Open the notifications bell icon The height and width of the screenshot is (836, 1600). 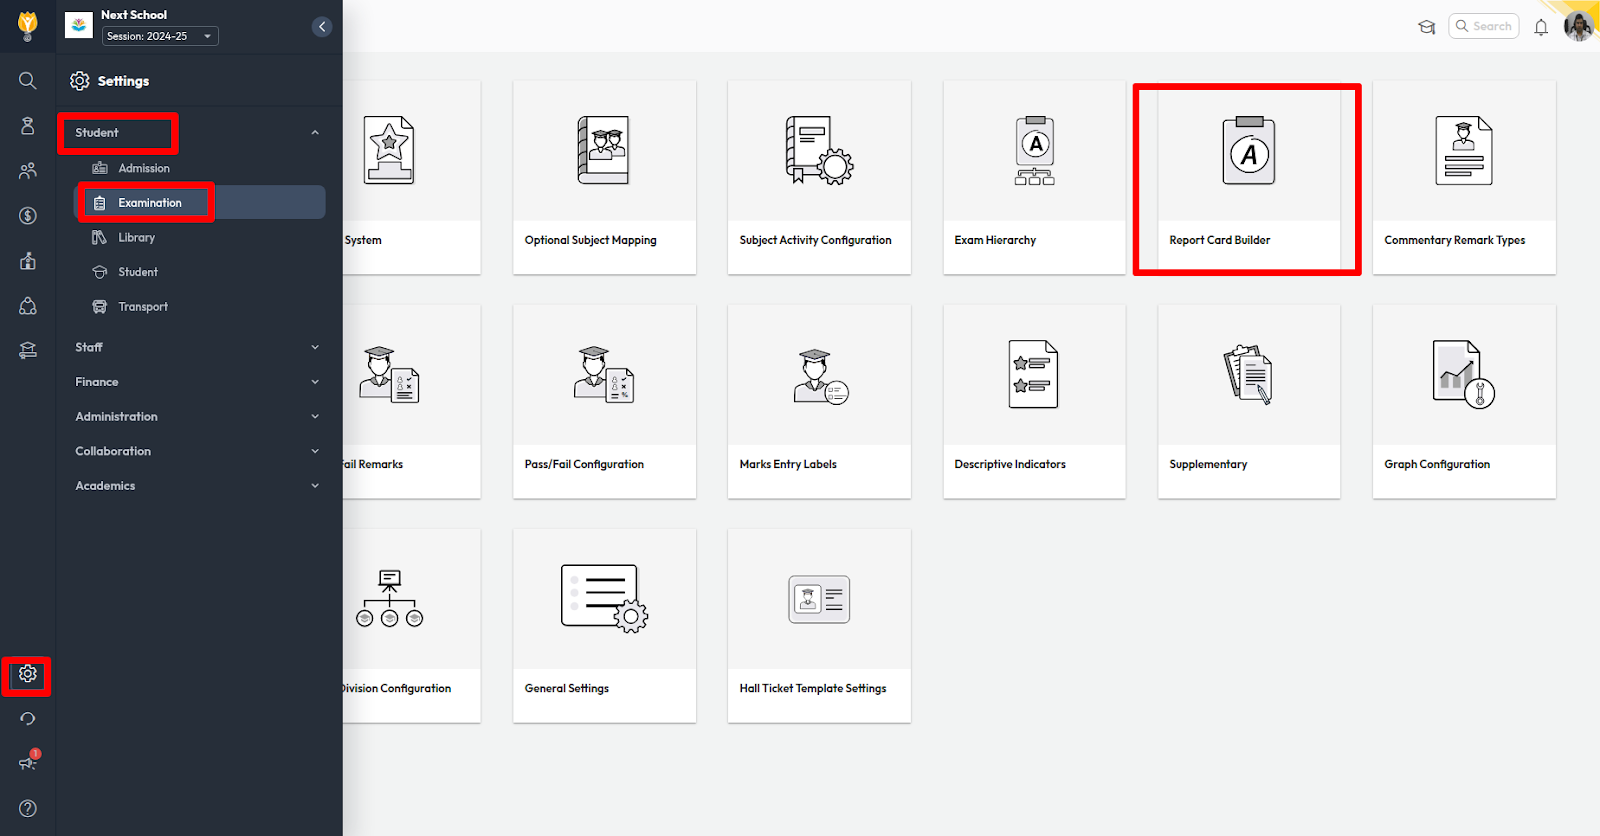tap(1541, 27)
